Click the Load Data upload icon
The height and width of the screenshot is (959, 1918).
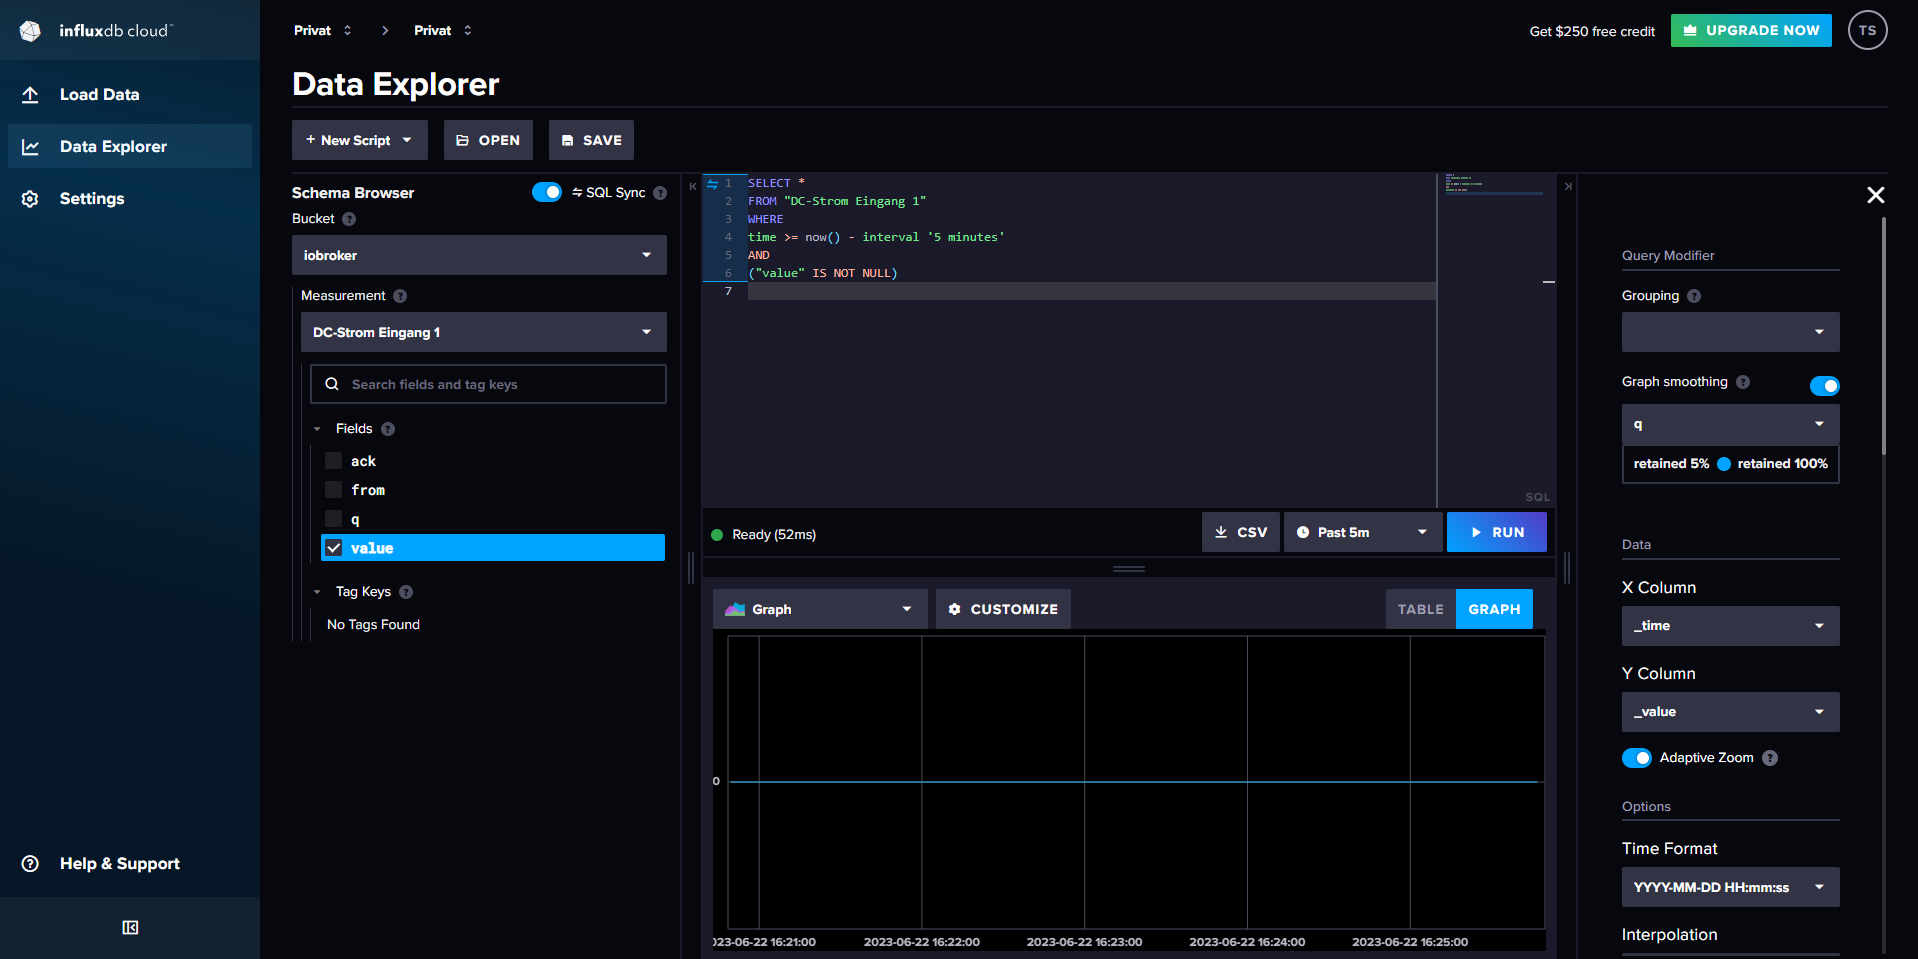pos(30,94)
